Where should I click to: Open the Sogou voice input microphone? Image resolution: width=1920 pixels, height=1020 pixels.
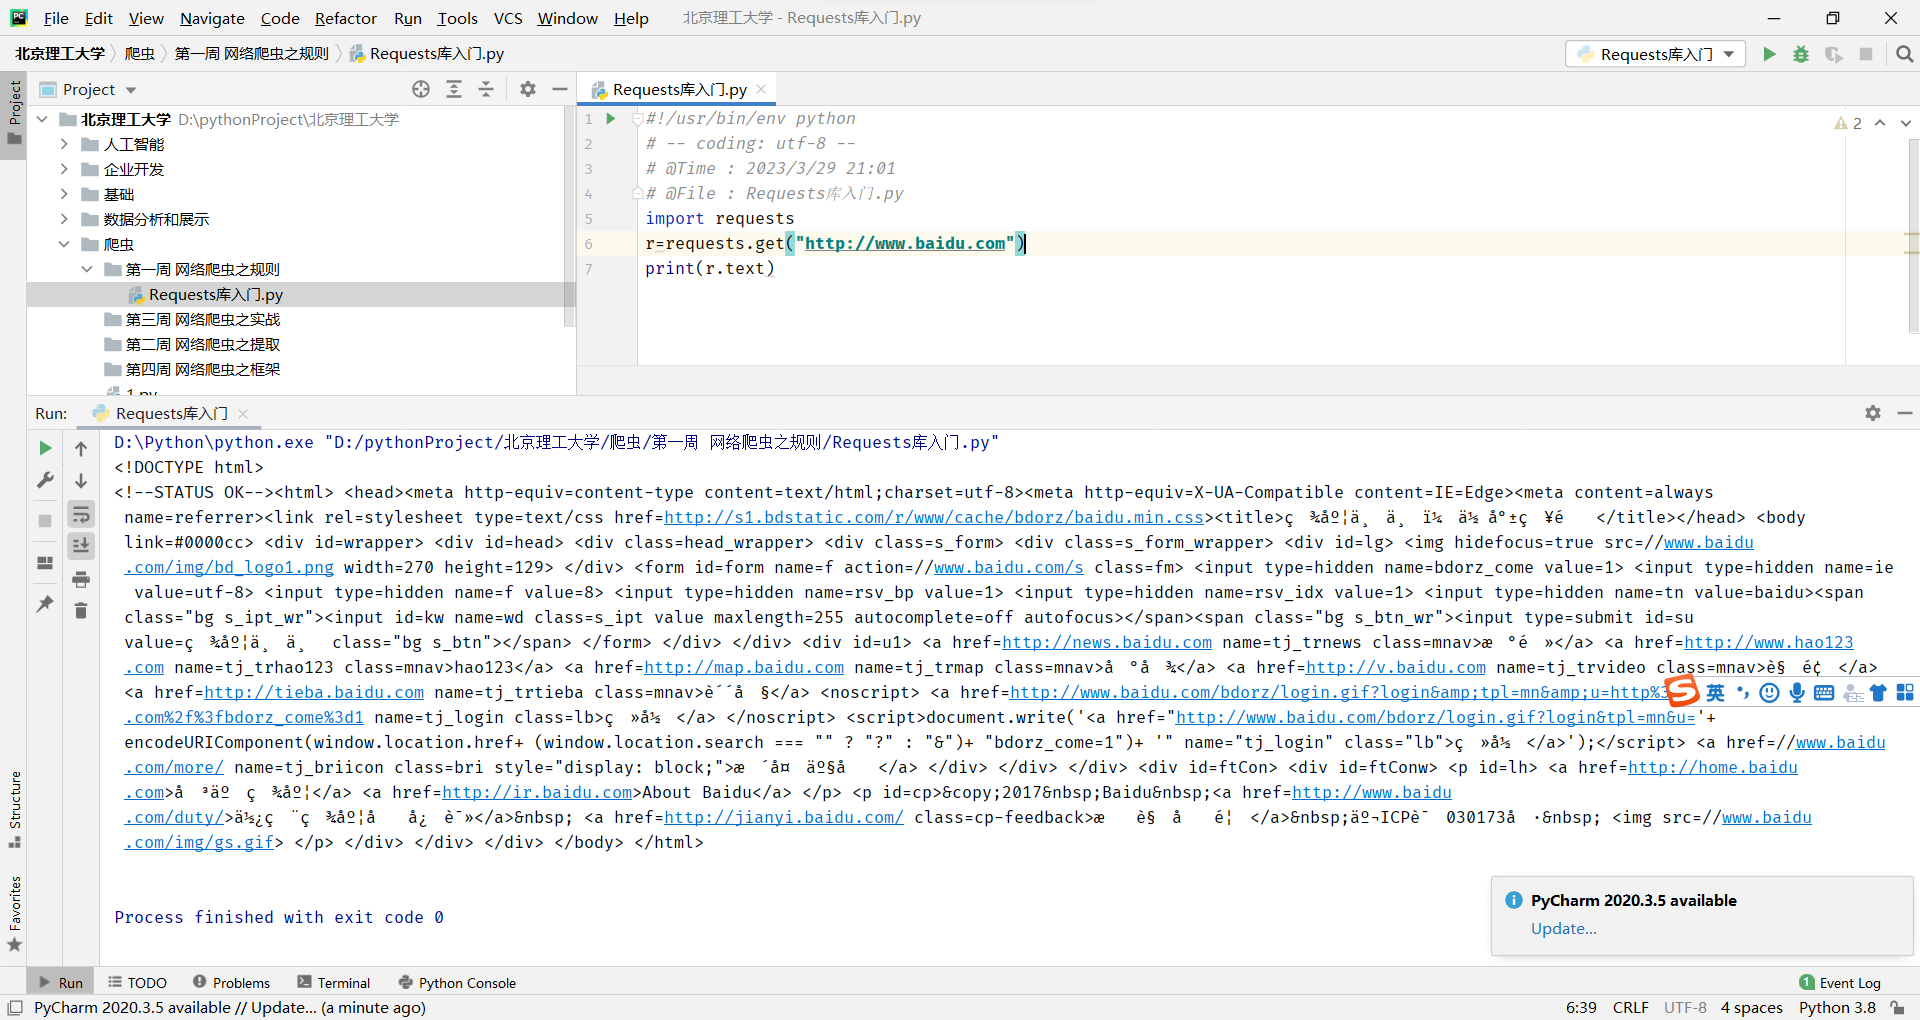(x=1797, y=692)
